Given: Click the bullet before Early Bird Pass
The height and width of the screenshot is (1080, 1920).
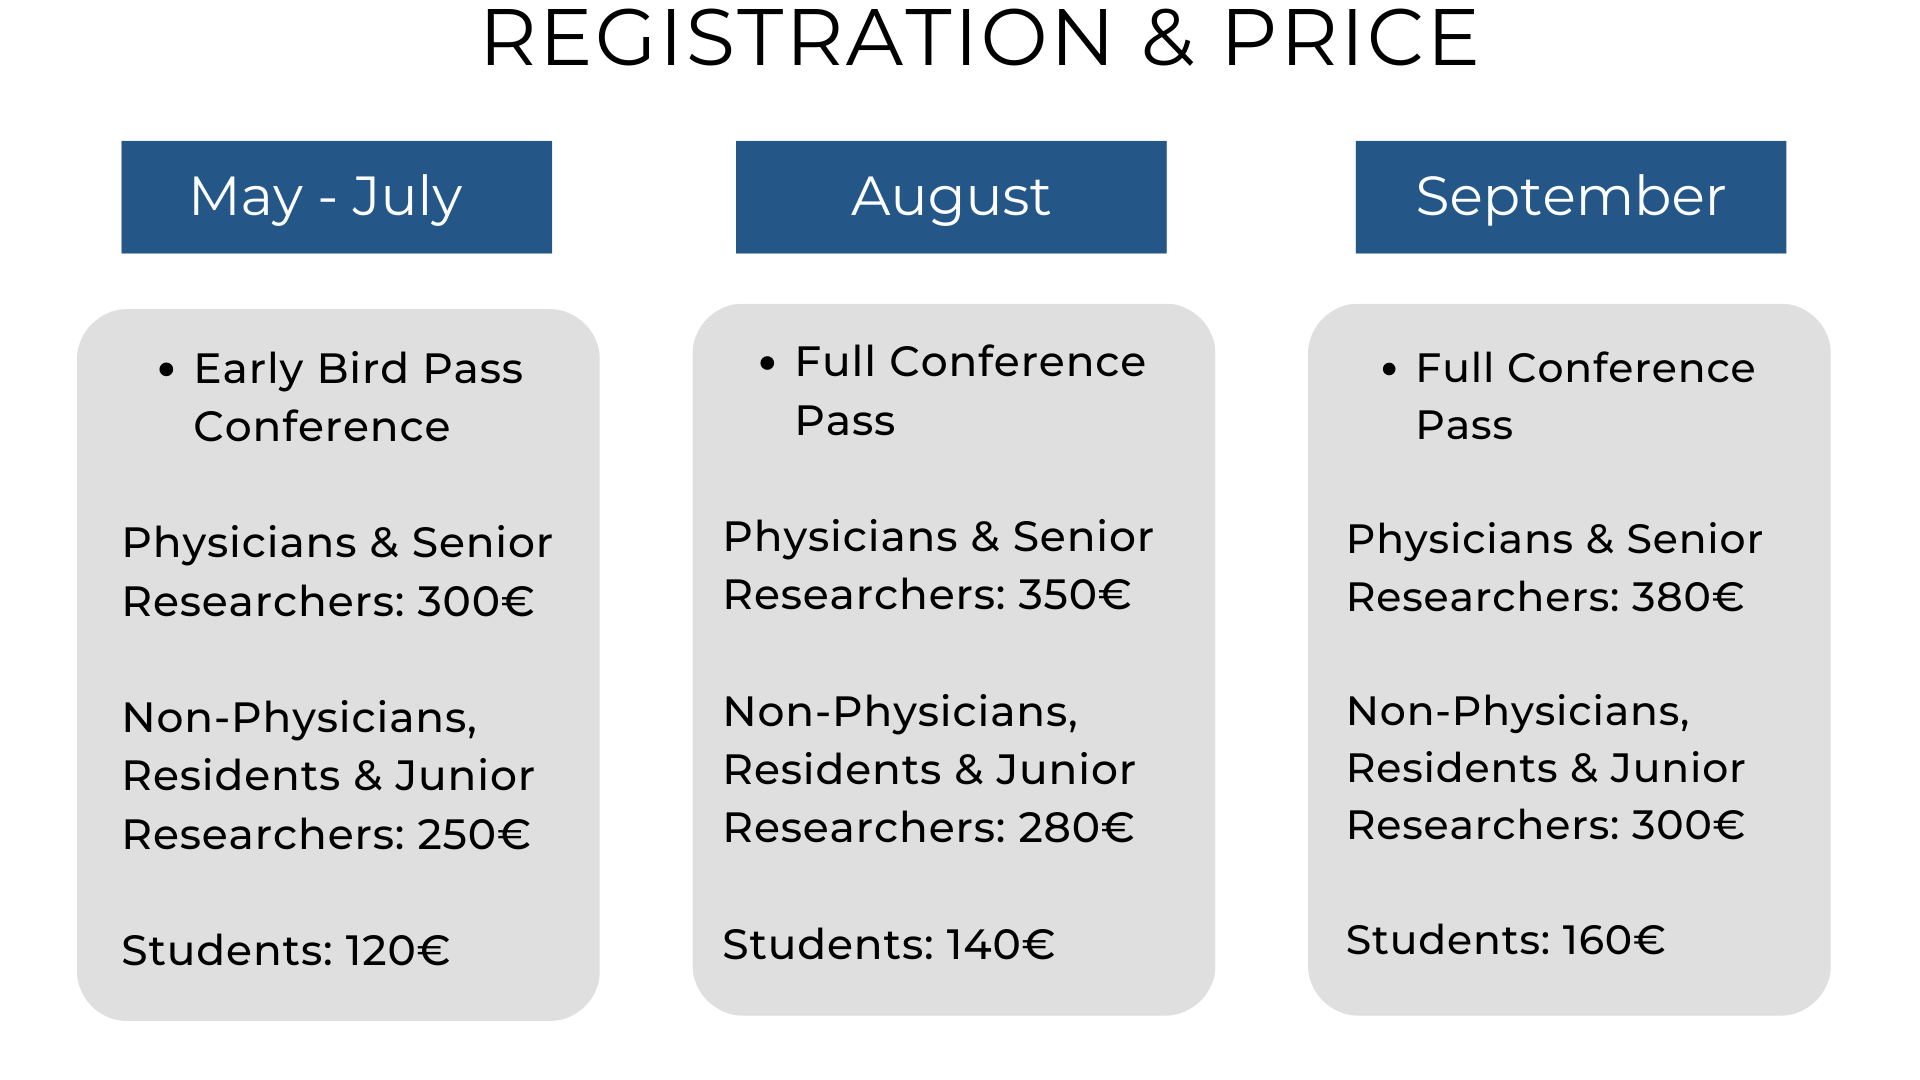Looking at the screenshot, I should click(167, 370).
